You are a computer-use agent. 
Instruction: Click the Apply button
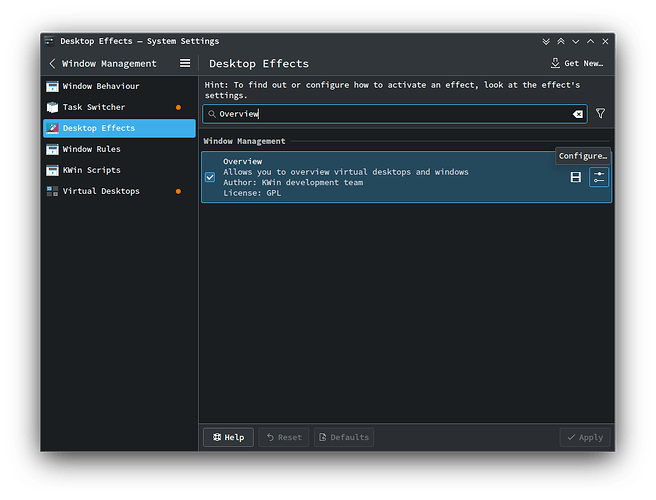click(x=585, y=437)
